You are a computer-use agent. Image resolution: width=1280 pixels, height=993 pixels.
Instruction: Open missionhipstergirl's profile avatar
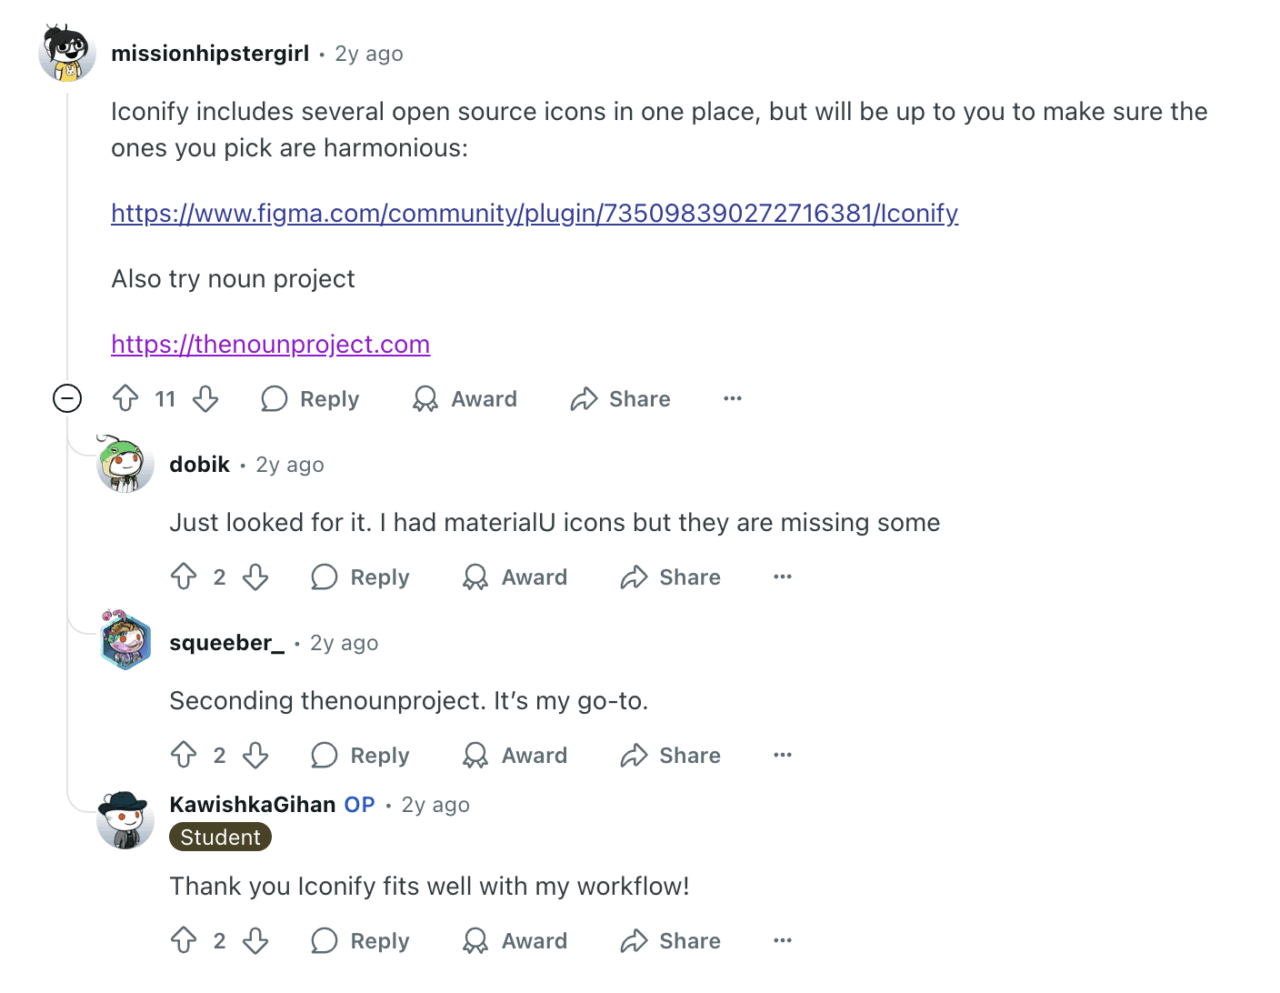coord(67,53)
